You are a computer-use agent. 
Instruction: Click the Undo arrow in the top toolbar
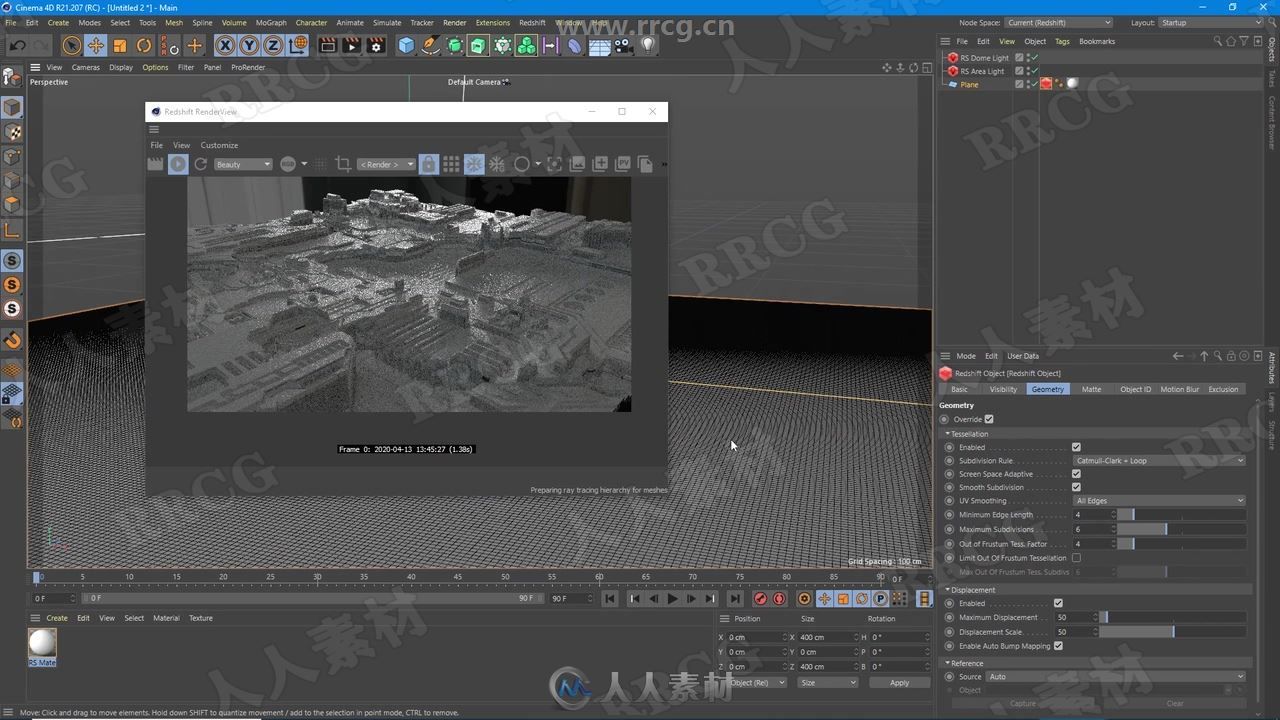[x=17, y=45]
